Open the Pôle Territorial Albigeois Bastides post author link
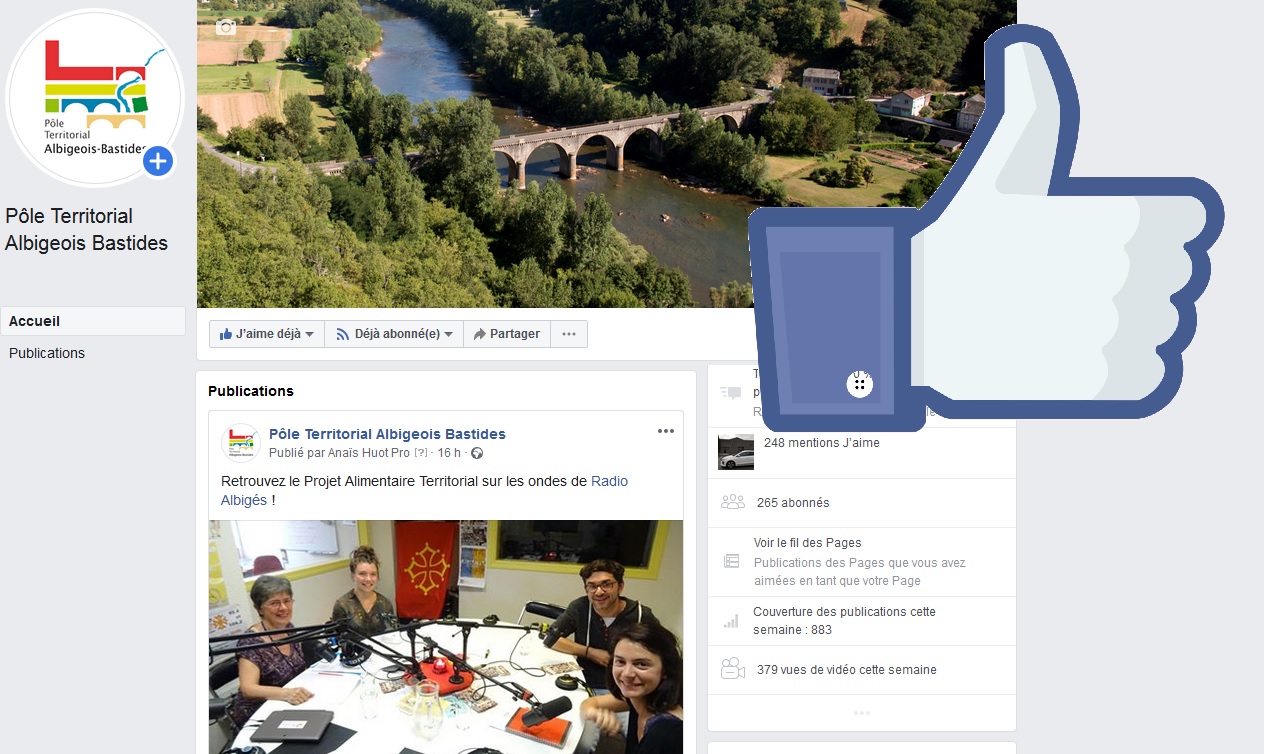This screenshot has height=754, width=1264. point(387,434)
